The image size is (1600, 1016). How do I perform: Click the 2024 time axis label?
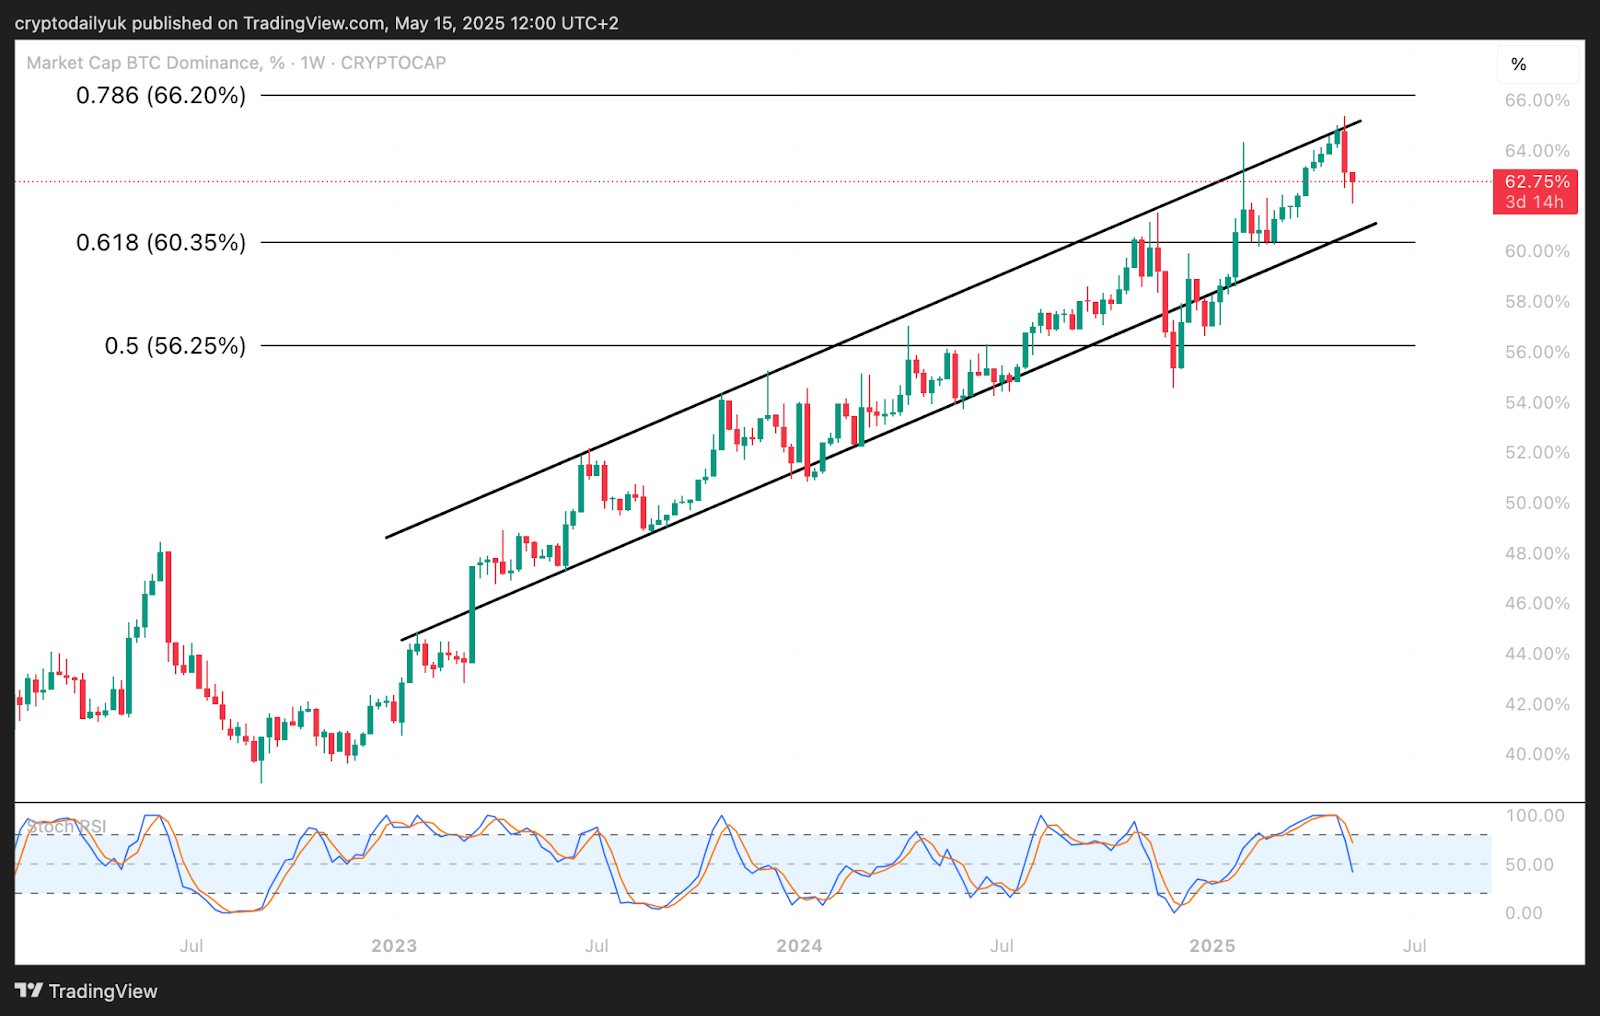(x=799, y=945)
